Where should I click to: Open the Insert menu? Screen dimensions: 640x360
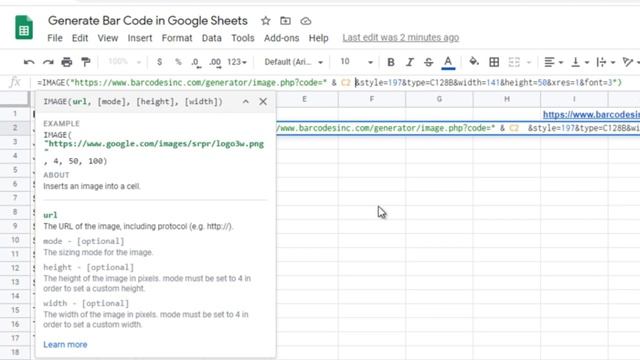click(x=140, y=38)
